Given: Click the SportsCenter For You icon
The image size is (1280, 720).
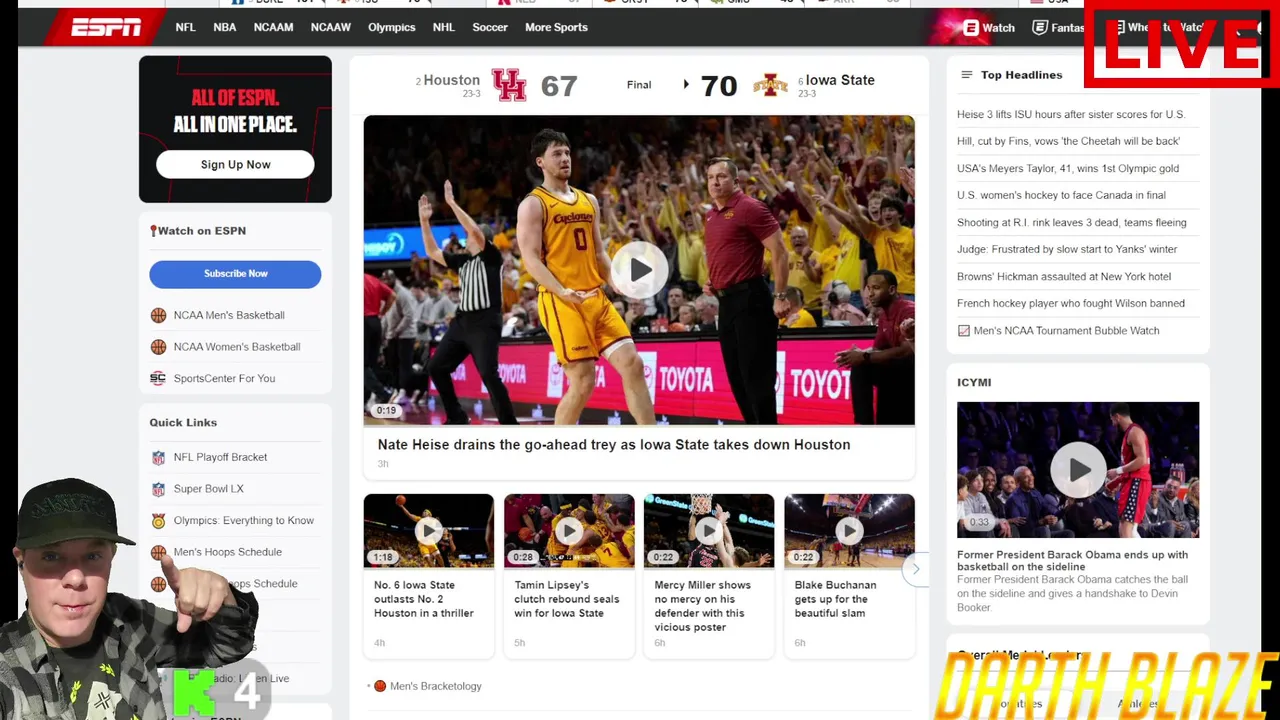Looking at the screenshot, I should point(158,378).
